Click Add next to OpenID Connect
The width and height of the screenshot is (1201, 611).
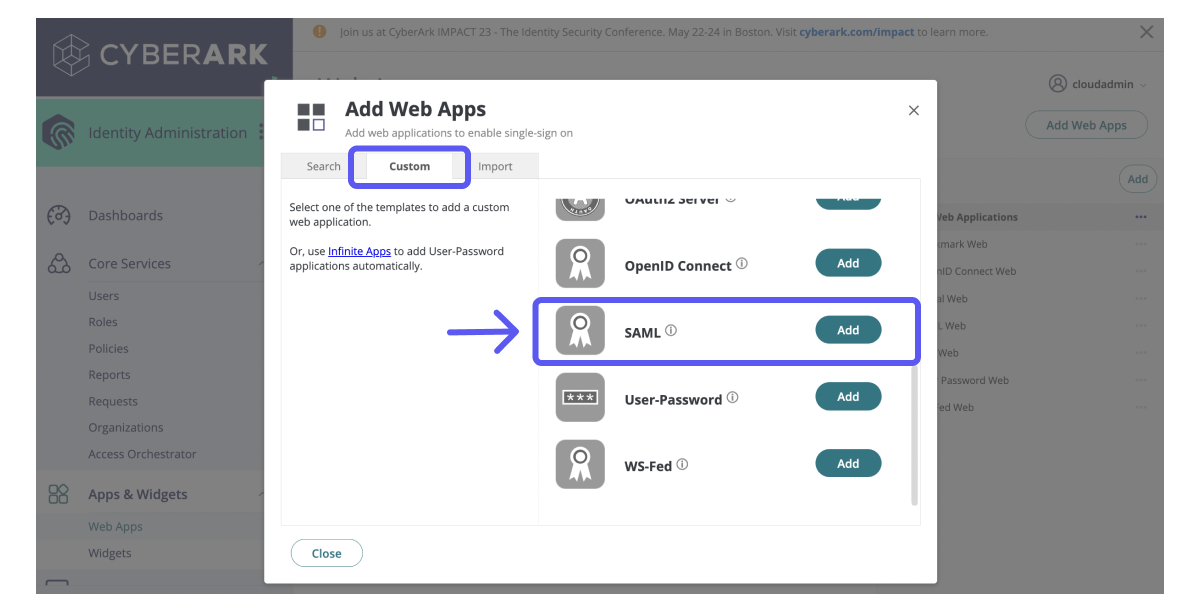(848, 263)
